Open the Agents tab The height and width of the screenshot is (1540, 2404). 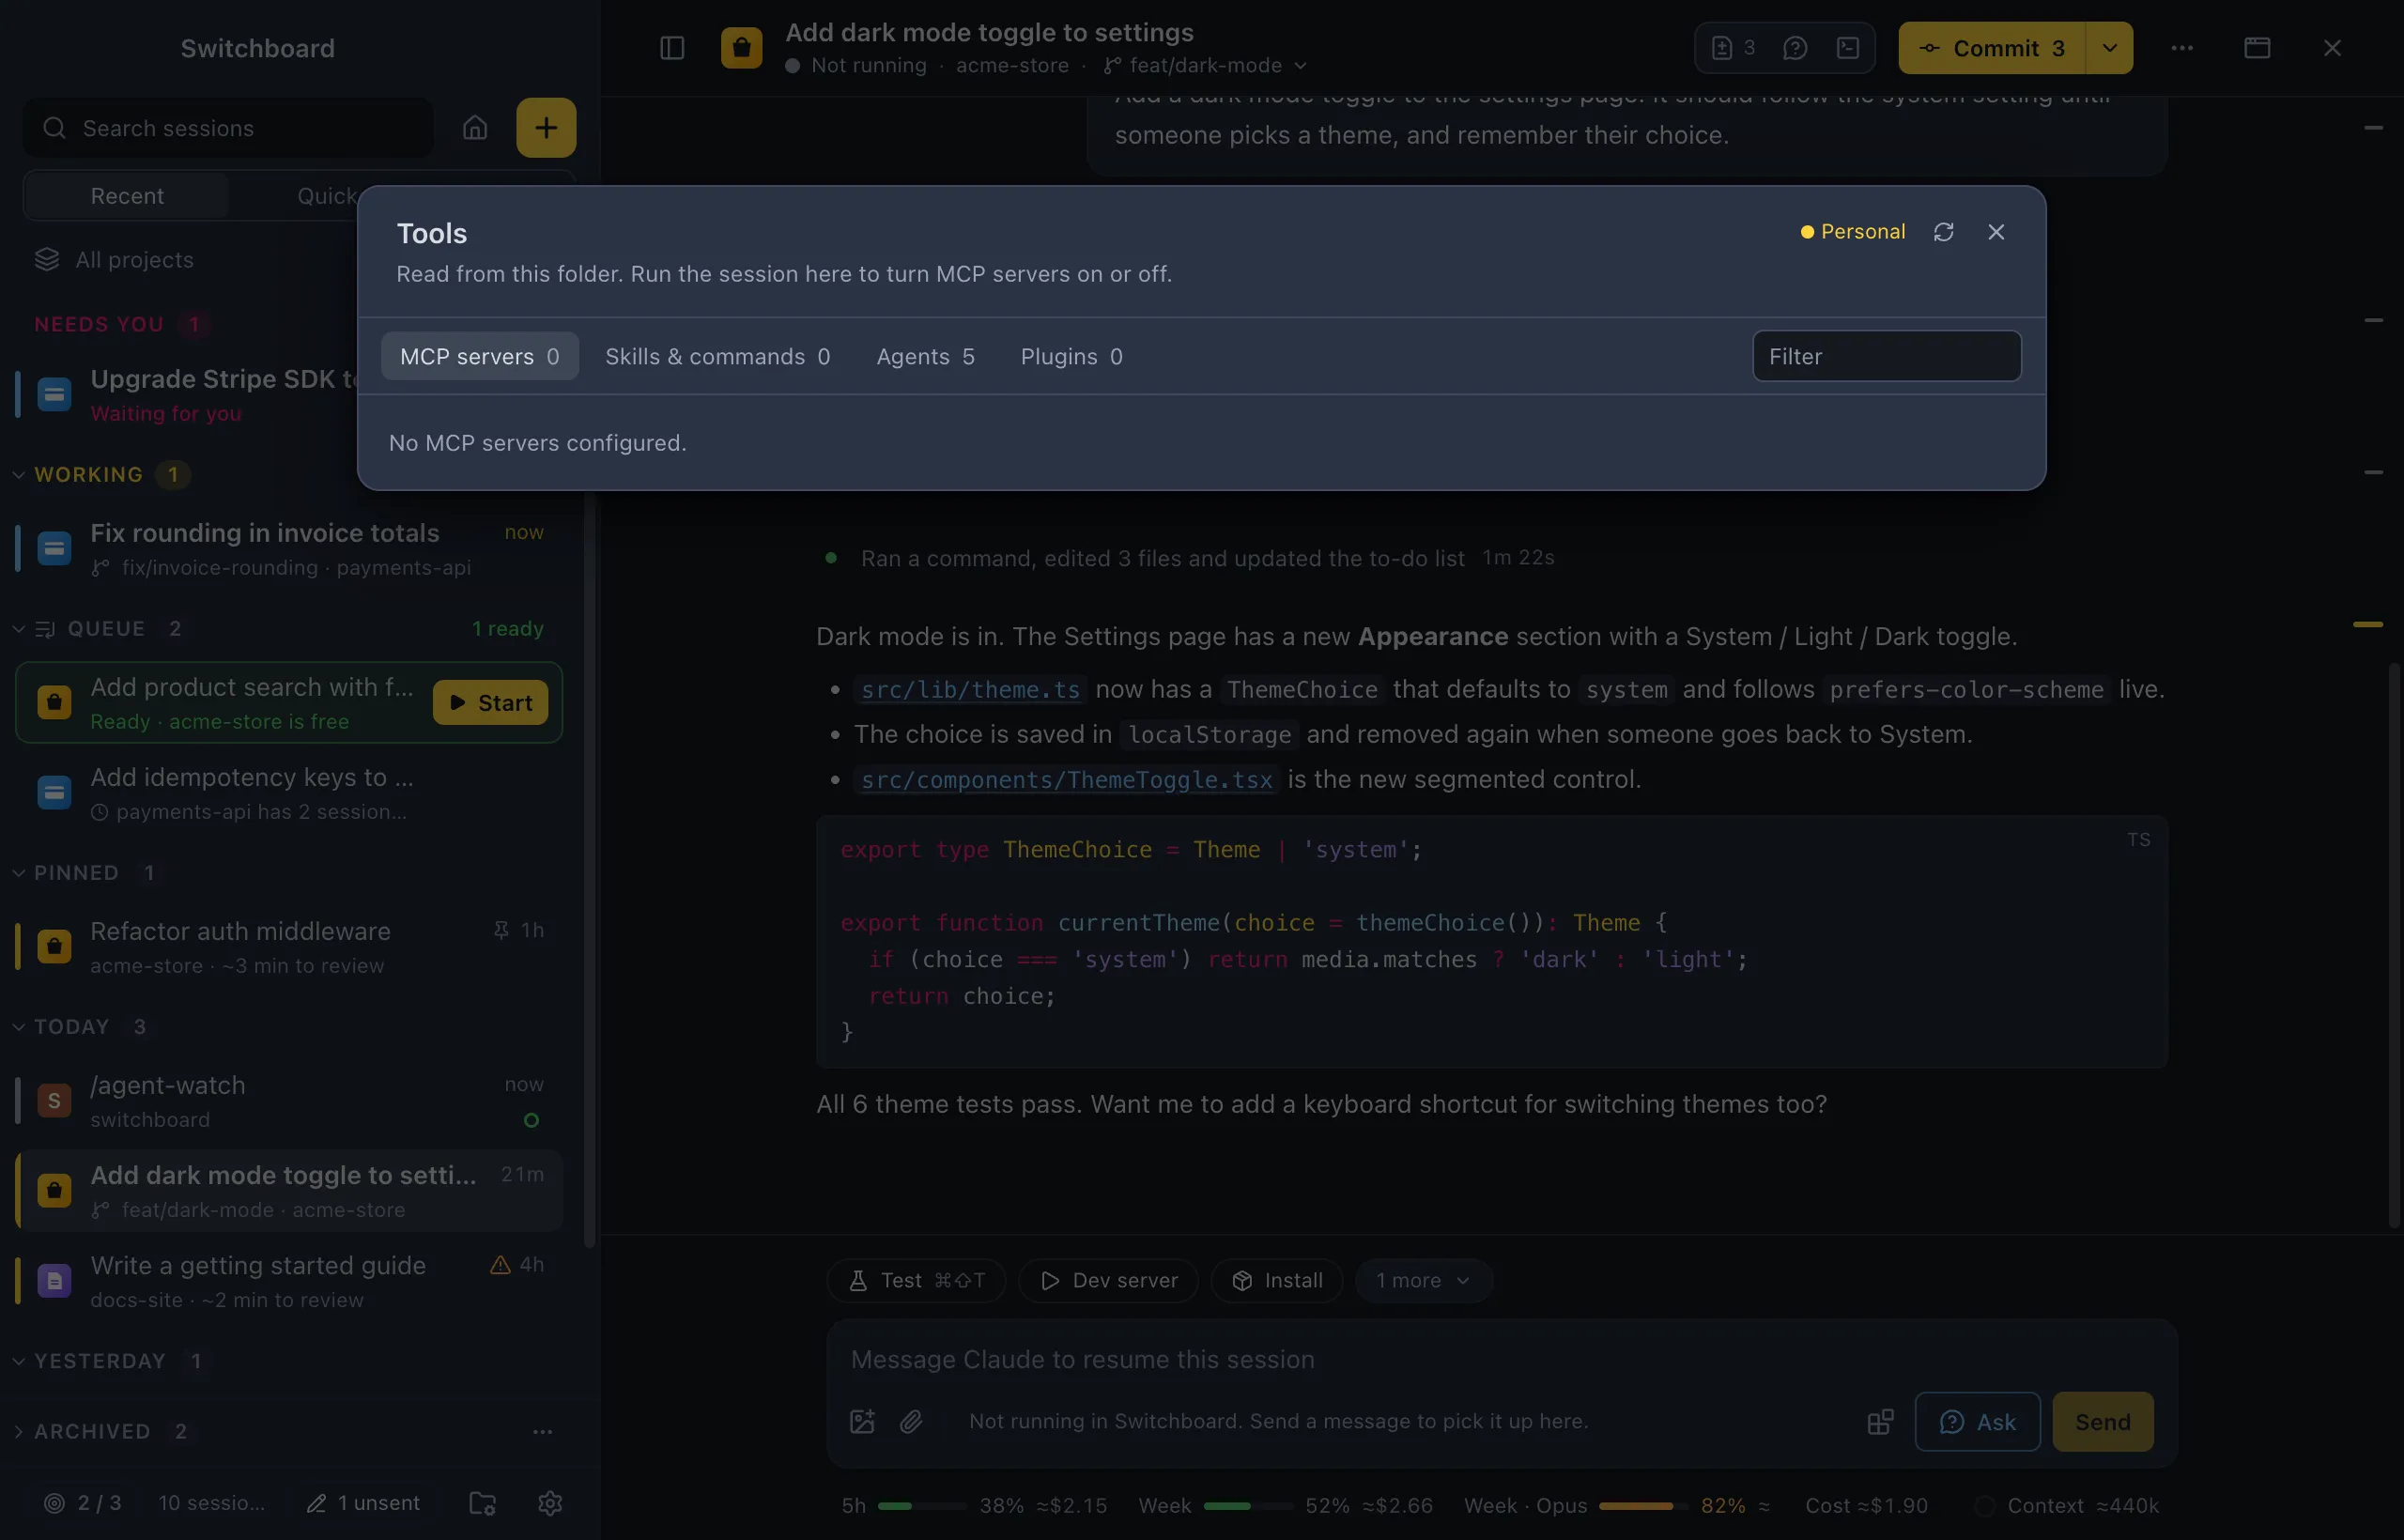pos(925,356)
